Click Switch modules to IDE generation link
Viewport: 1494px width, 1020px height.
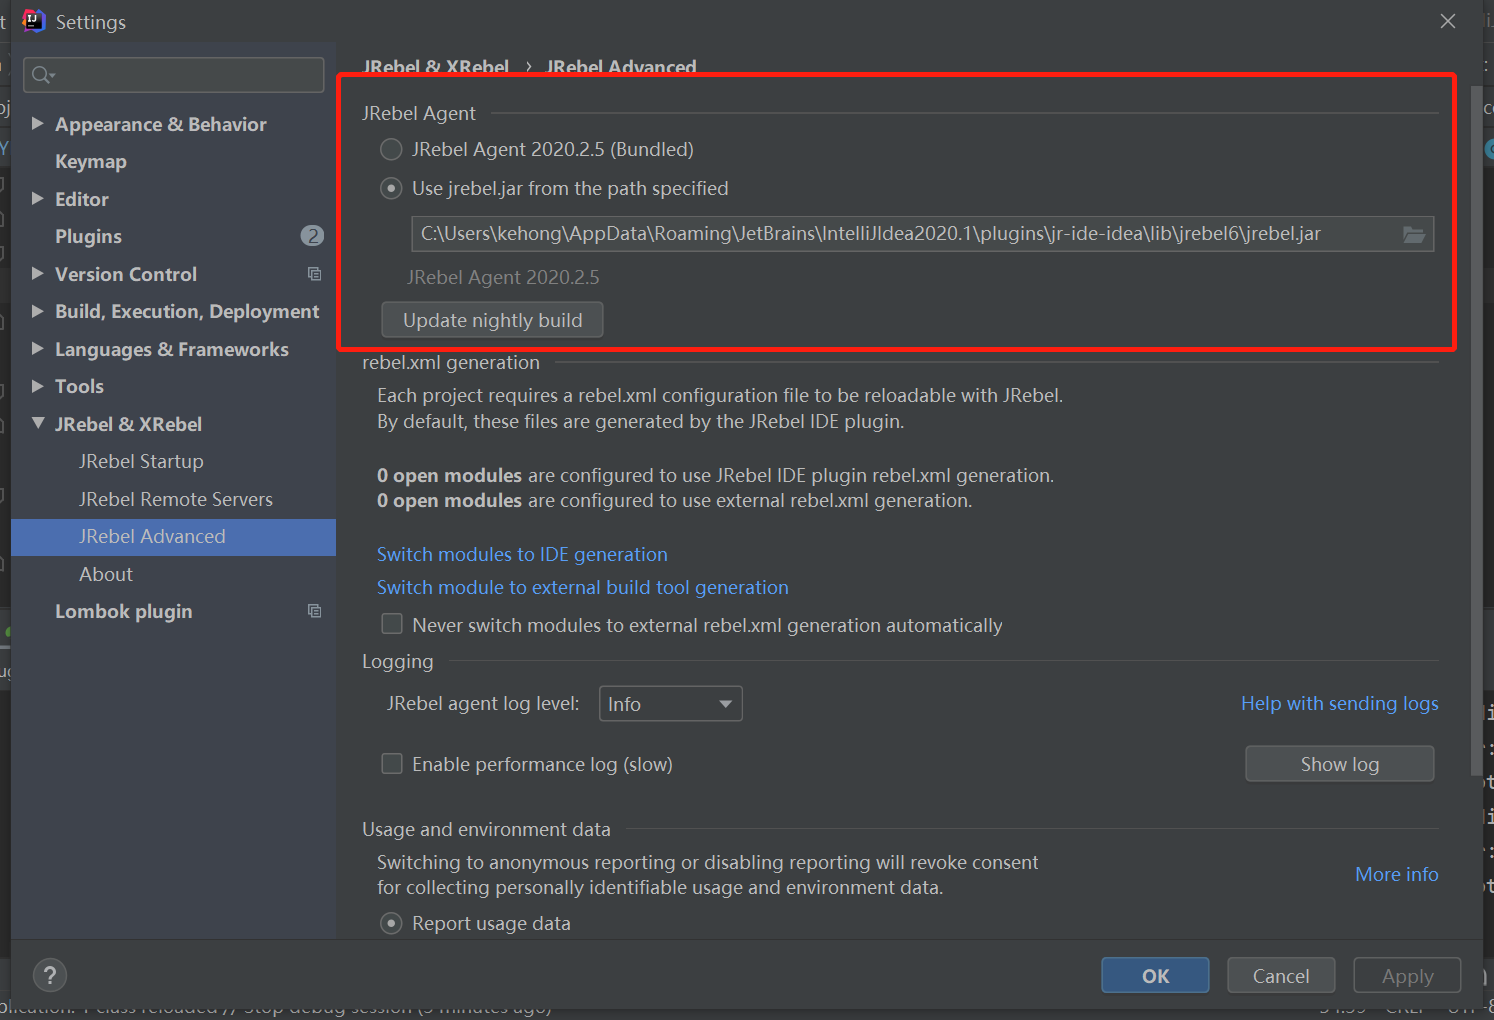point(522,554)
